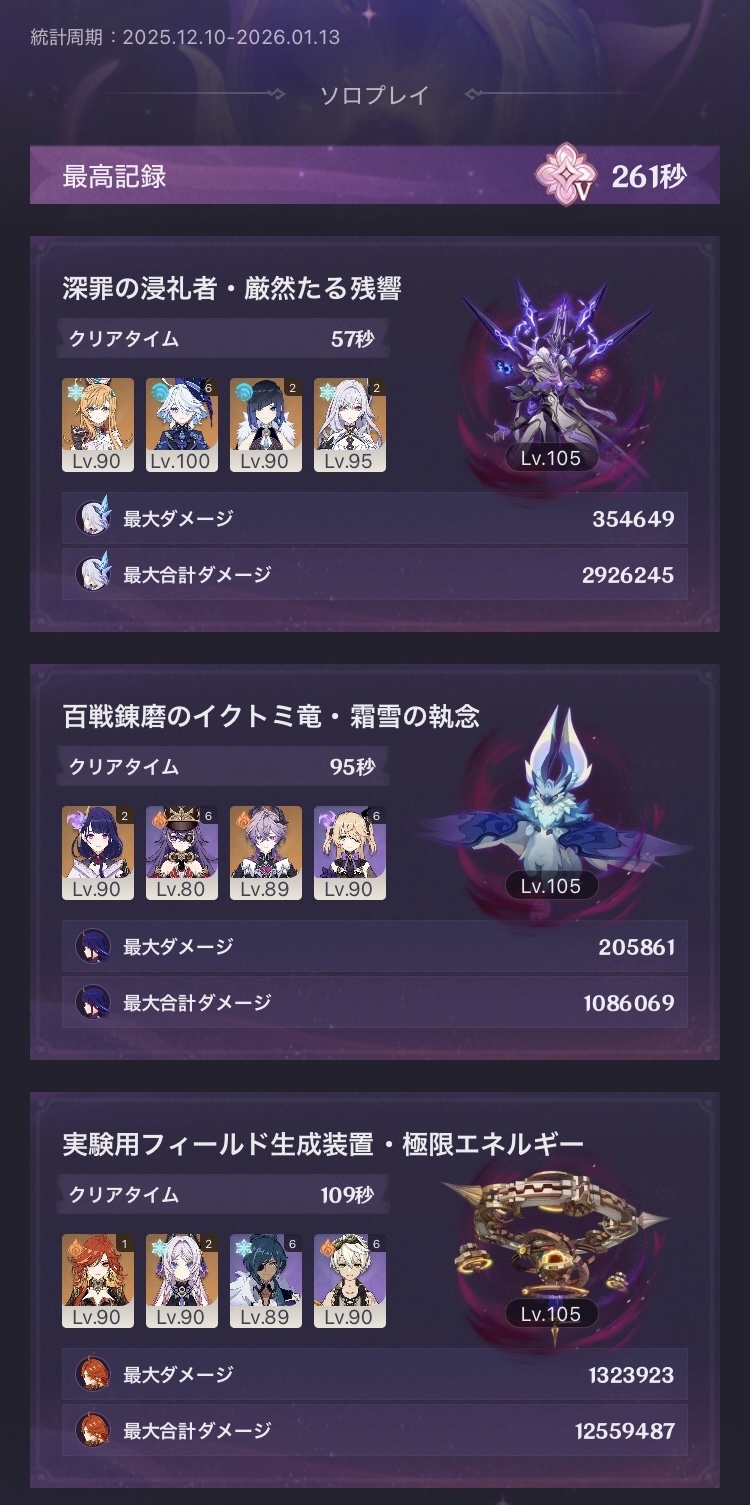The height and width of the screenshot is (1505, 750).
Task: Click the 最高記録 261秒 banner
Action: (x=375, y=175)
